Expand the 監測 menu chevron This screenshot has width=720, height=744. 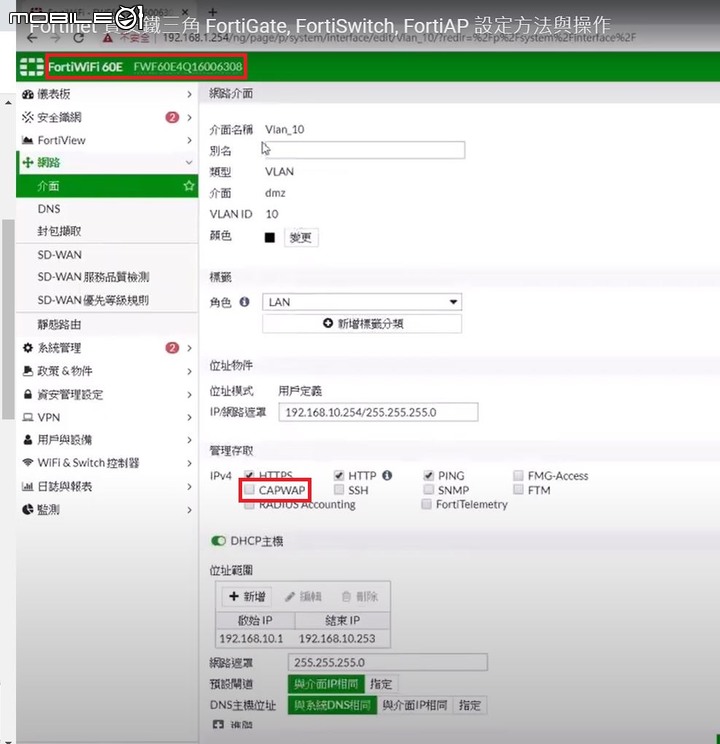[189, 510]
